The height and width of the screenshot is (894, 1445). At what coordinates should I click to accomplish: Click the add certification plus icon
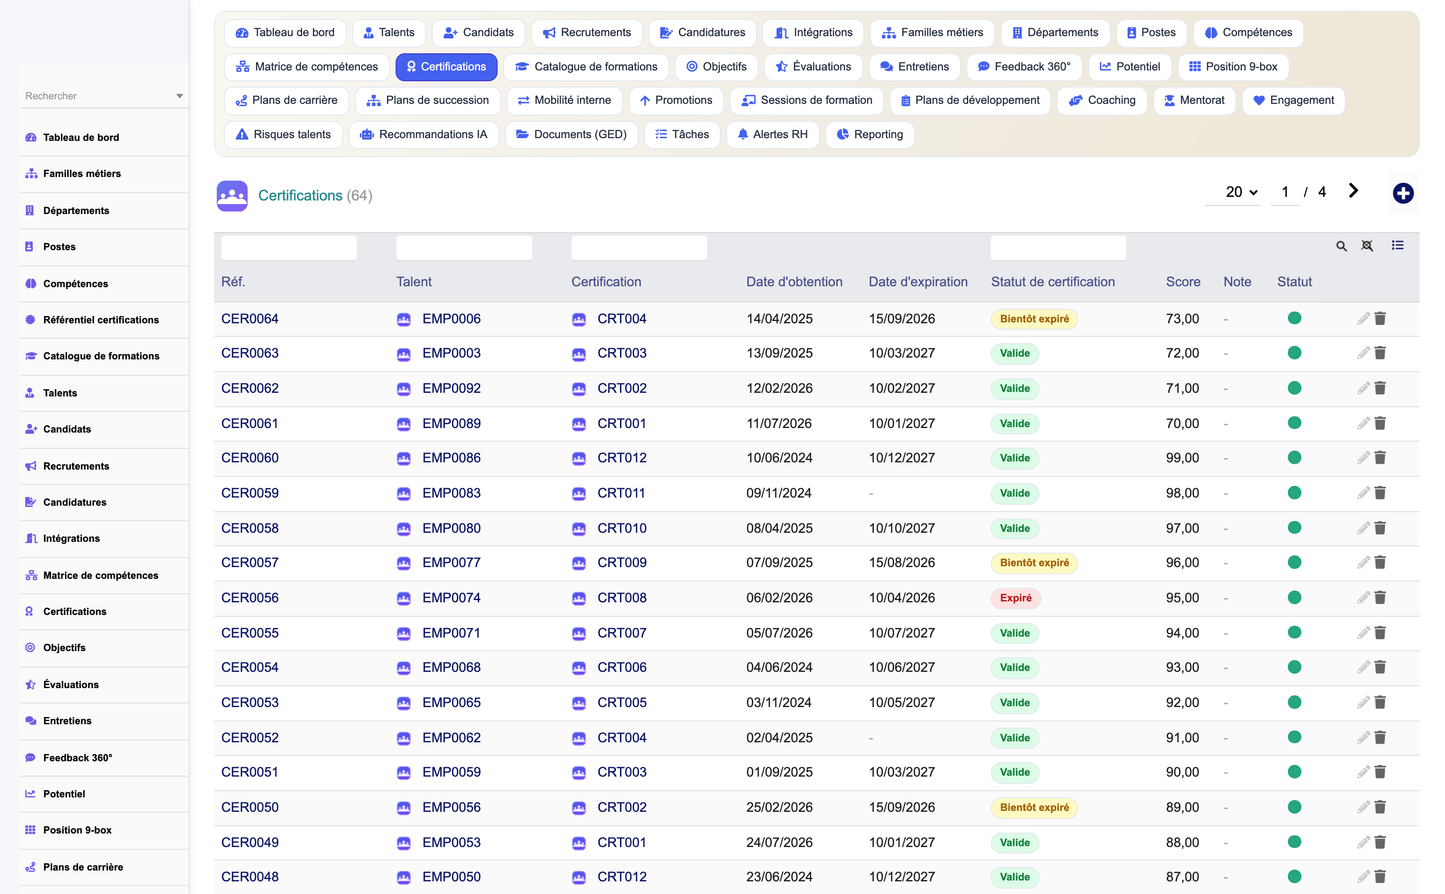click(x=1403, y=193)
